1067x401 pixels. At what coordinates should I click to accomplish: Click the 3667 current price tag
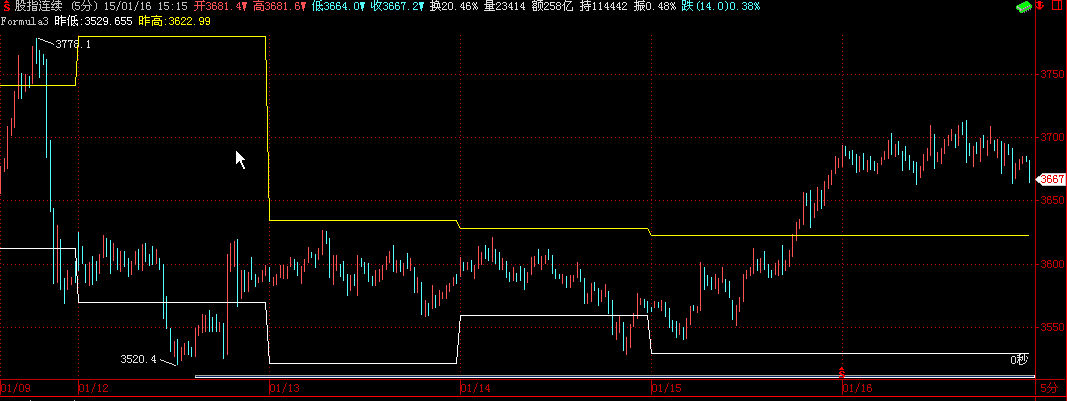(1051, 179)
